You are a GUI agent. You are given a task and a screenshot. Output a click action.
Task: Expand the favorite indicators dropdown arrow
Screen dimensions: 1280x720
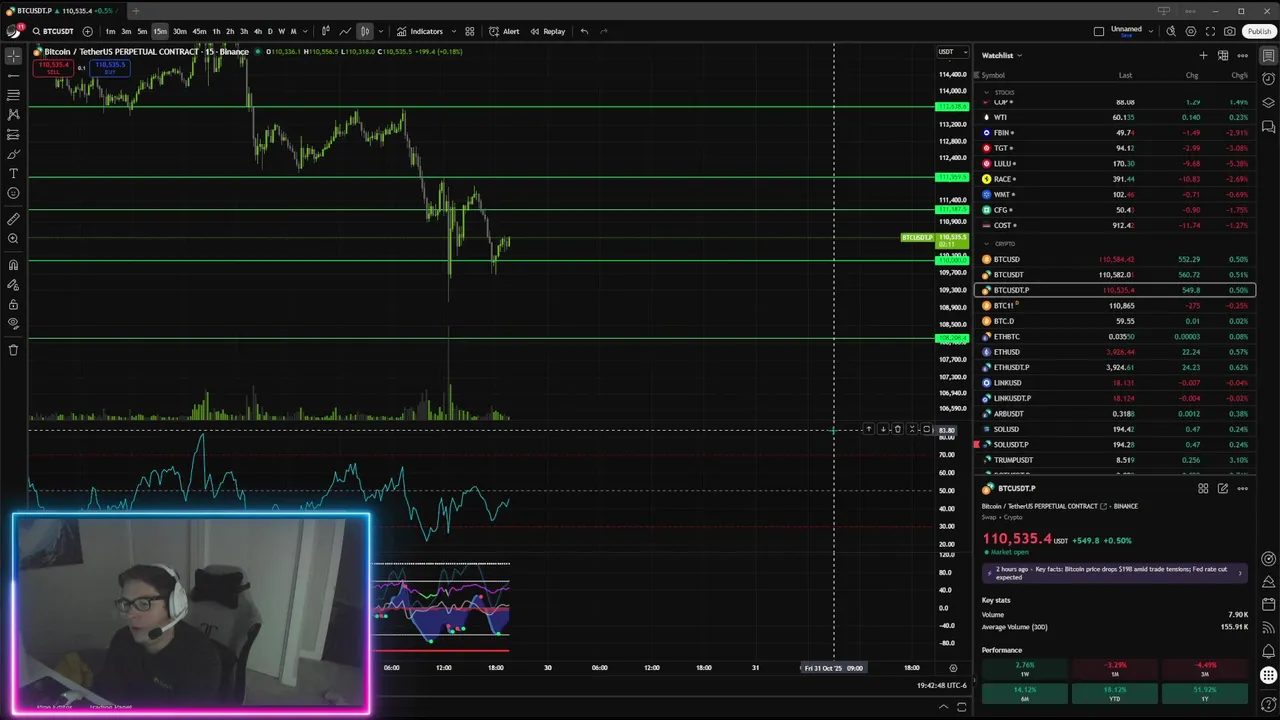(x=453, y=31)
